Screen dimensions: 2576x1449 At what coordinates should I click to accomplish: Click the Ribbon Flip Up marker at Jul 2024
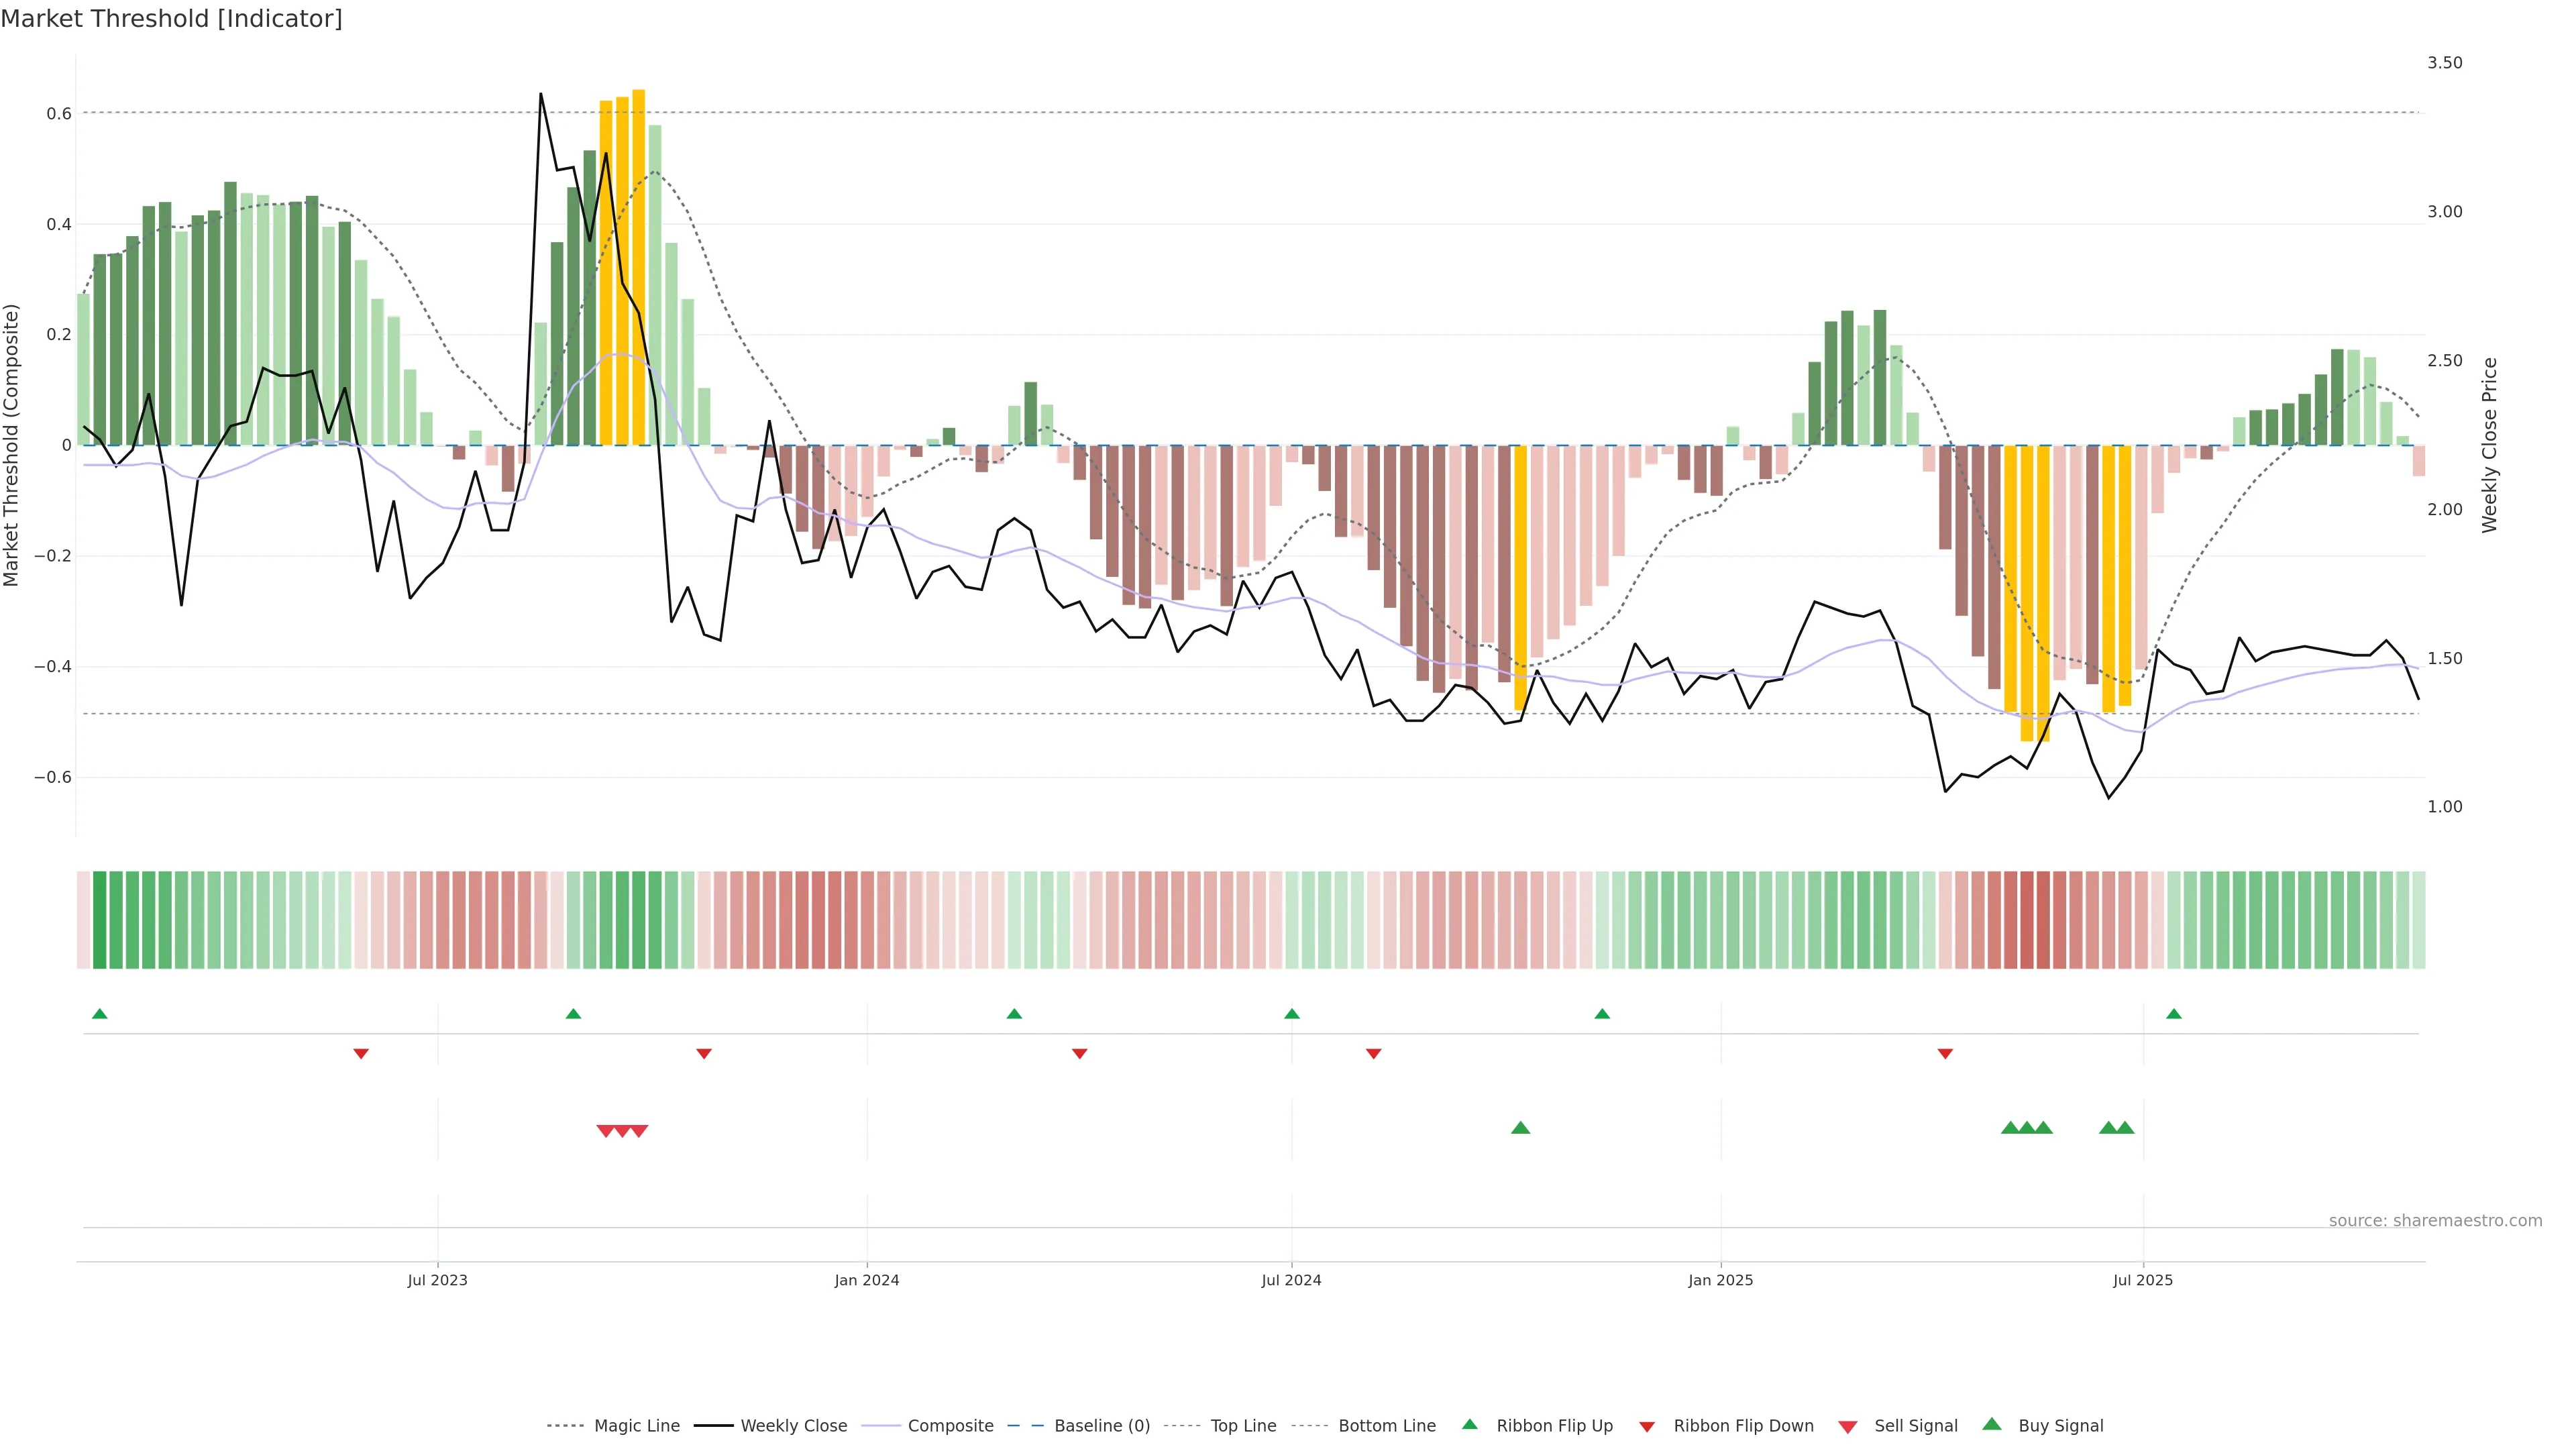coord(1291,1014)
